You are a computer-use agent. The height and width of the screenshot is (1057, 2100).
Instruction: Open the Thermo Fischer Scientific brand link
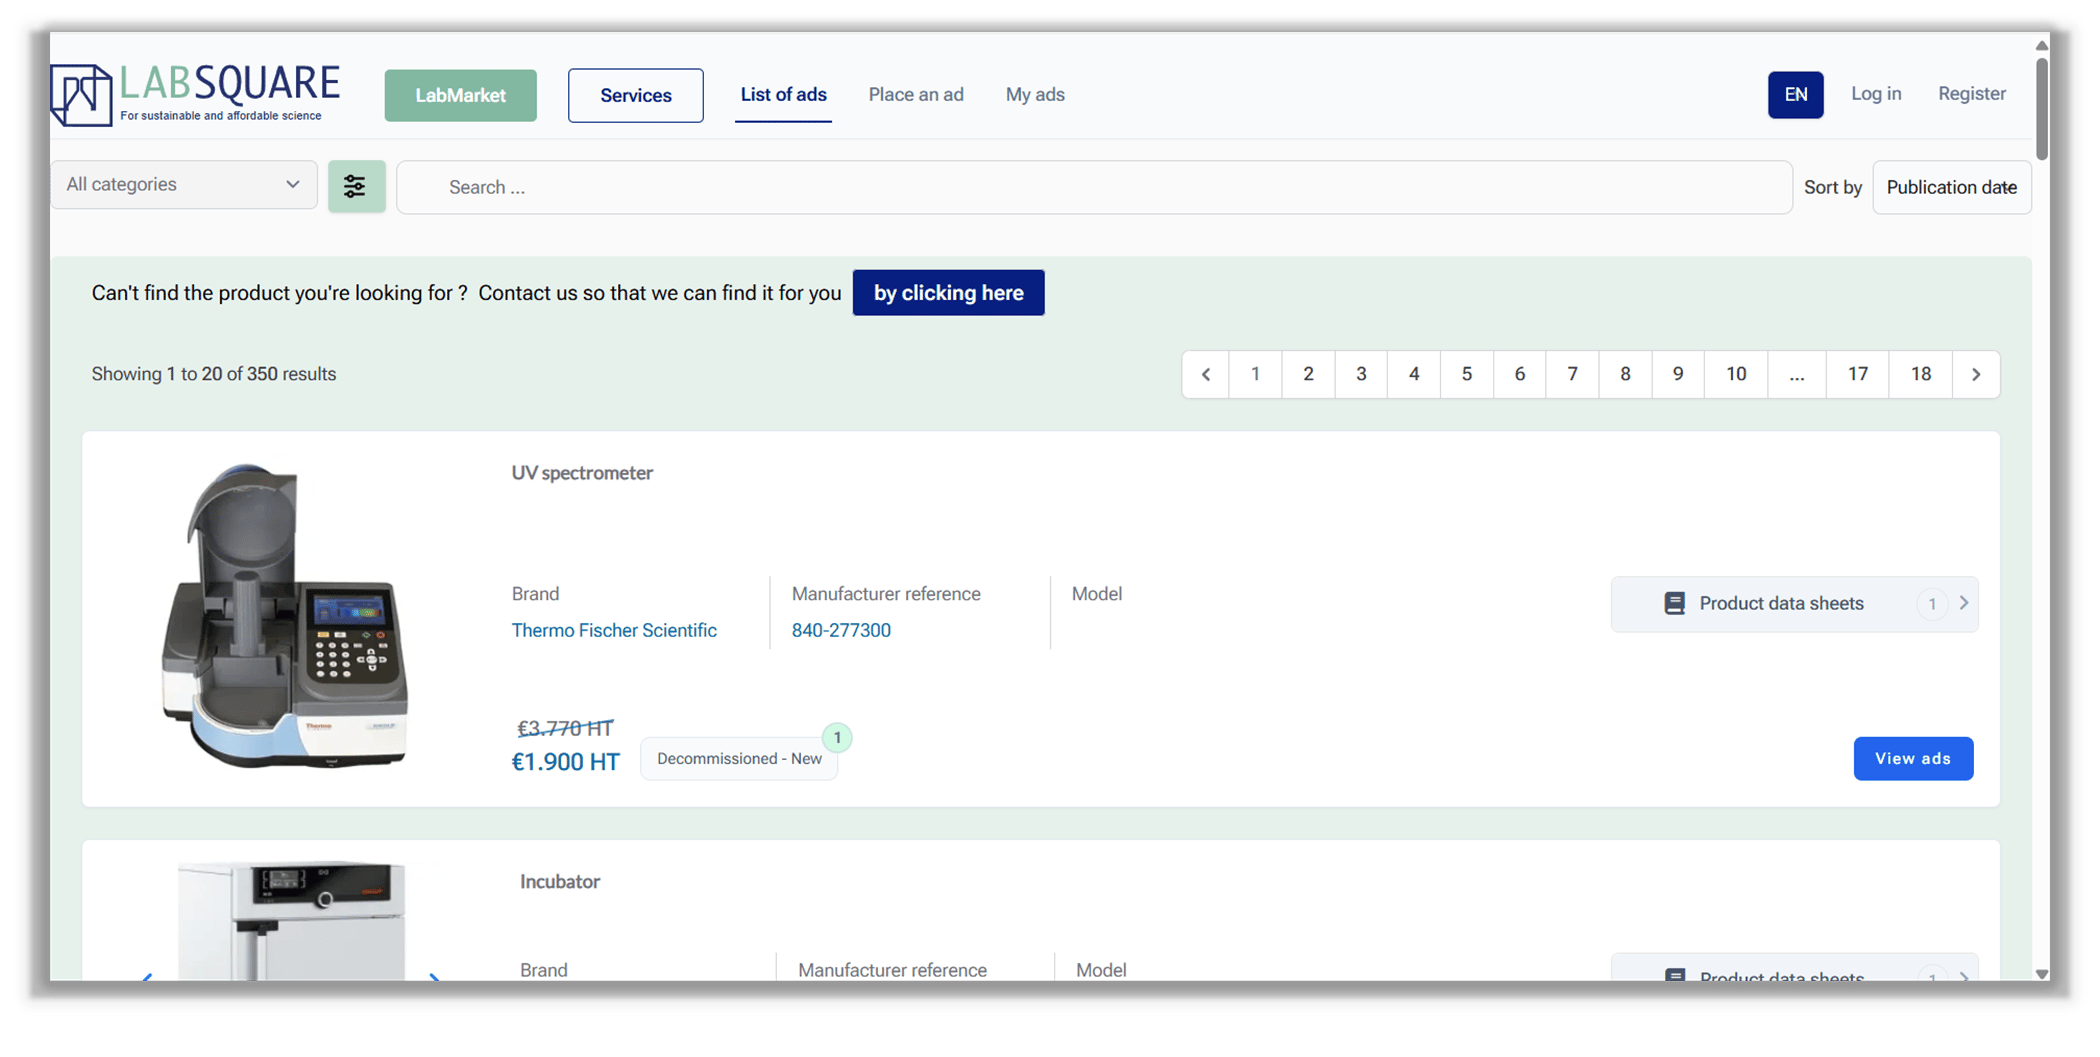614,630
